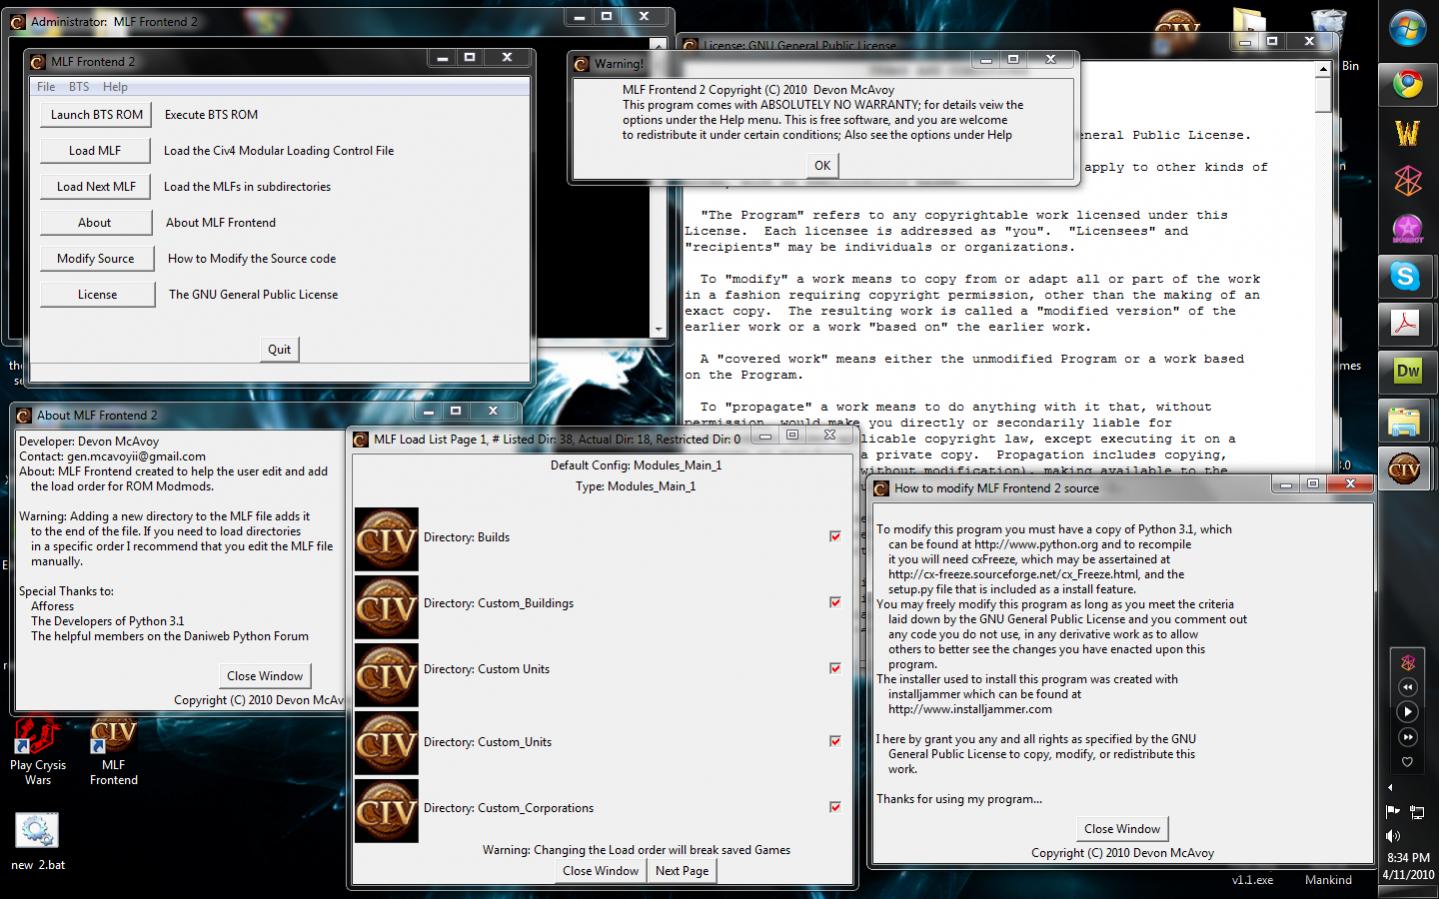1439x899 pixels.
Task: Open the Windows Start orb
Action: (1407, 28)
